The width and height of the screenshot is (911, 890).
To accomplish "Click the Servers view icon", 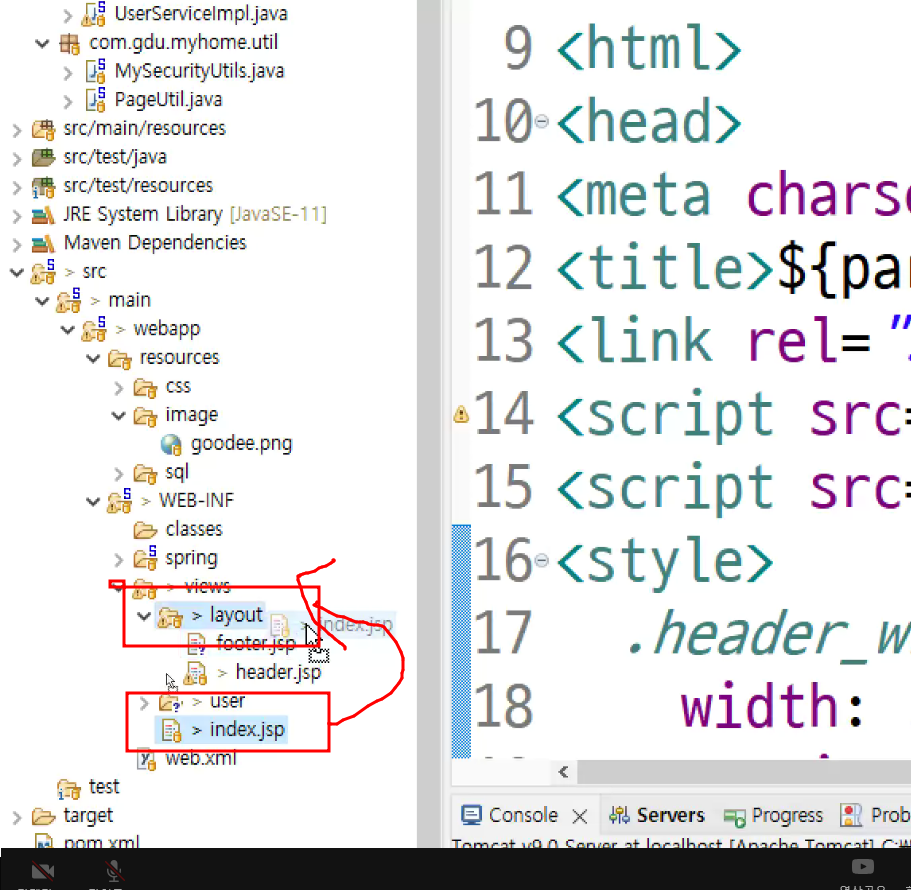I will pos(619,816).
